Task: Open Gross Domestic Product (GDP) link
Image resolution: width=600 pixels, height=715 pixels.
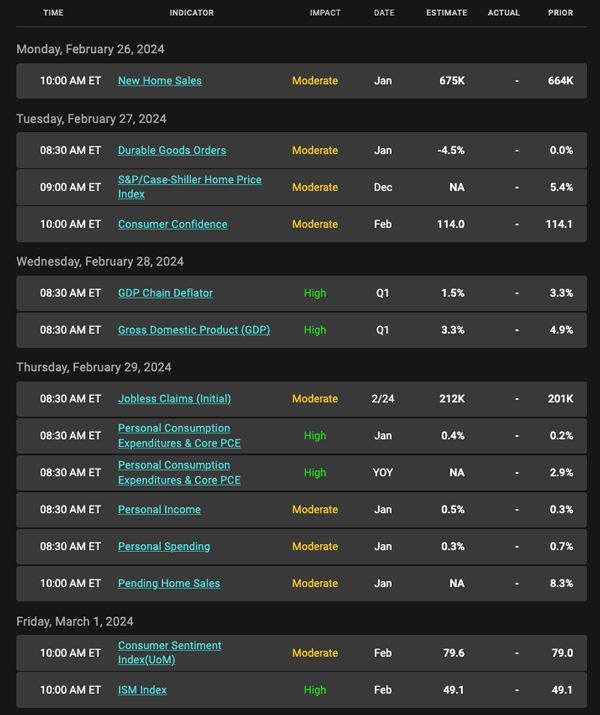Action: 194,330
